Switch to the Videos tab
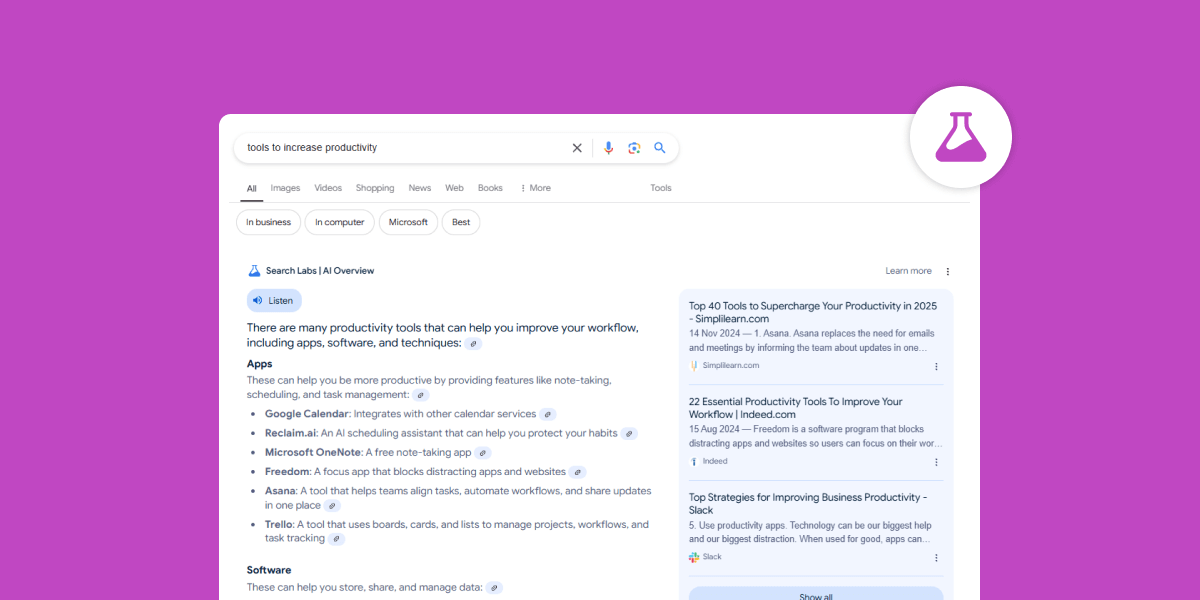Image resolution: width=1200 pixels, height=600 pixels. coord(328,188)
